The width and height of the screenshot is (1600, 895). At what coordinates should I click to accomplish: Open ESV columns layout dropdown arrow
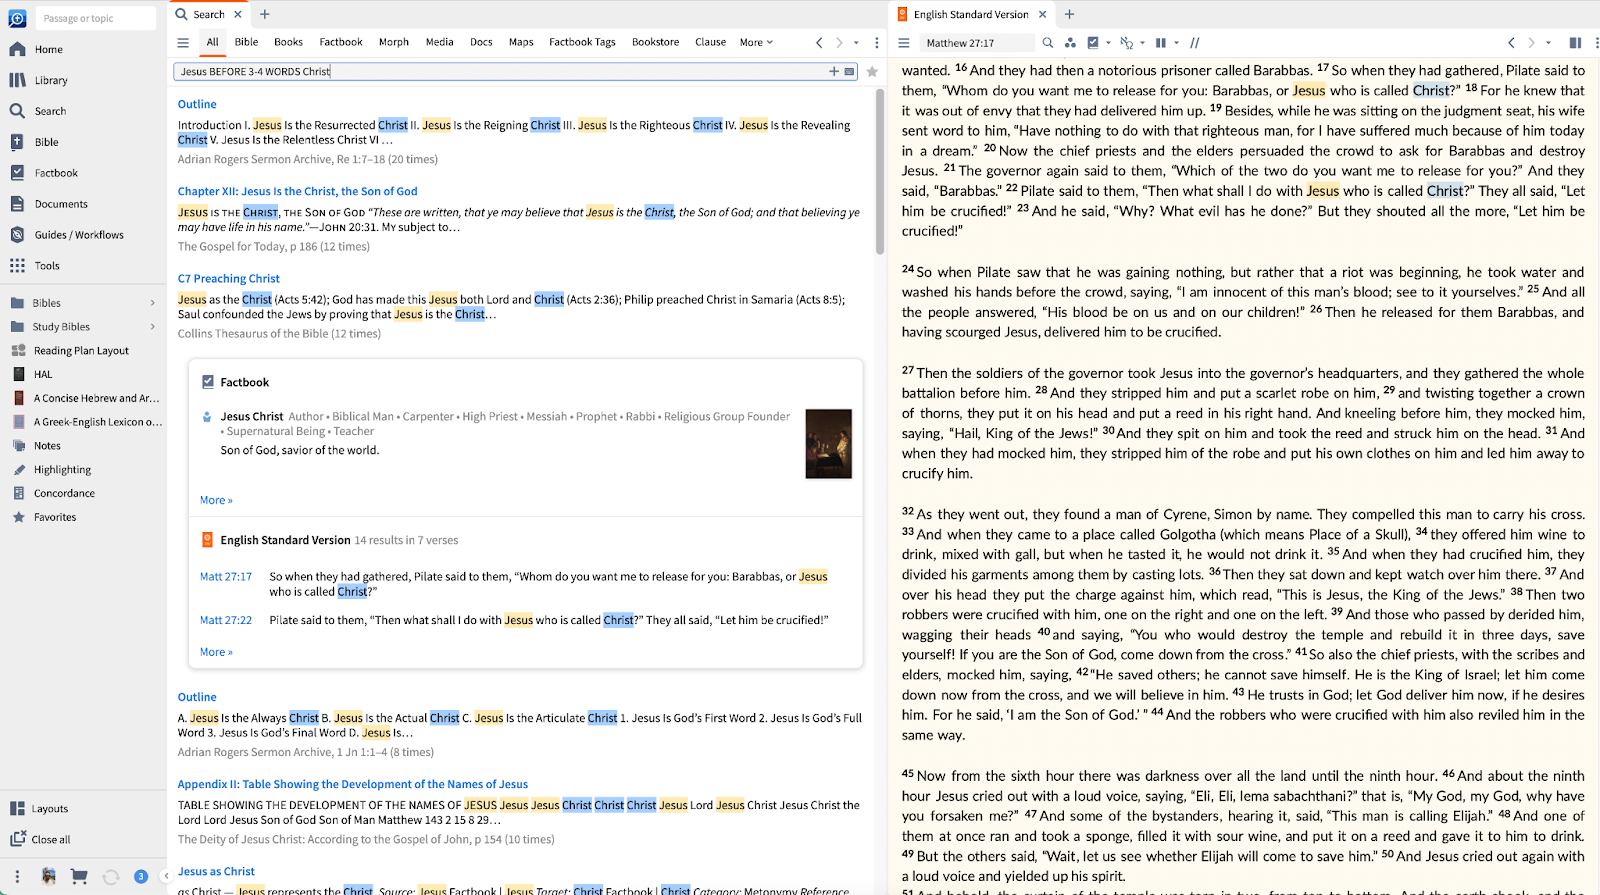point(1176,43)
